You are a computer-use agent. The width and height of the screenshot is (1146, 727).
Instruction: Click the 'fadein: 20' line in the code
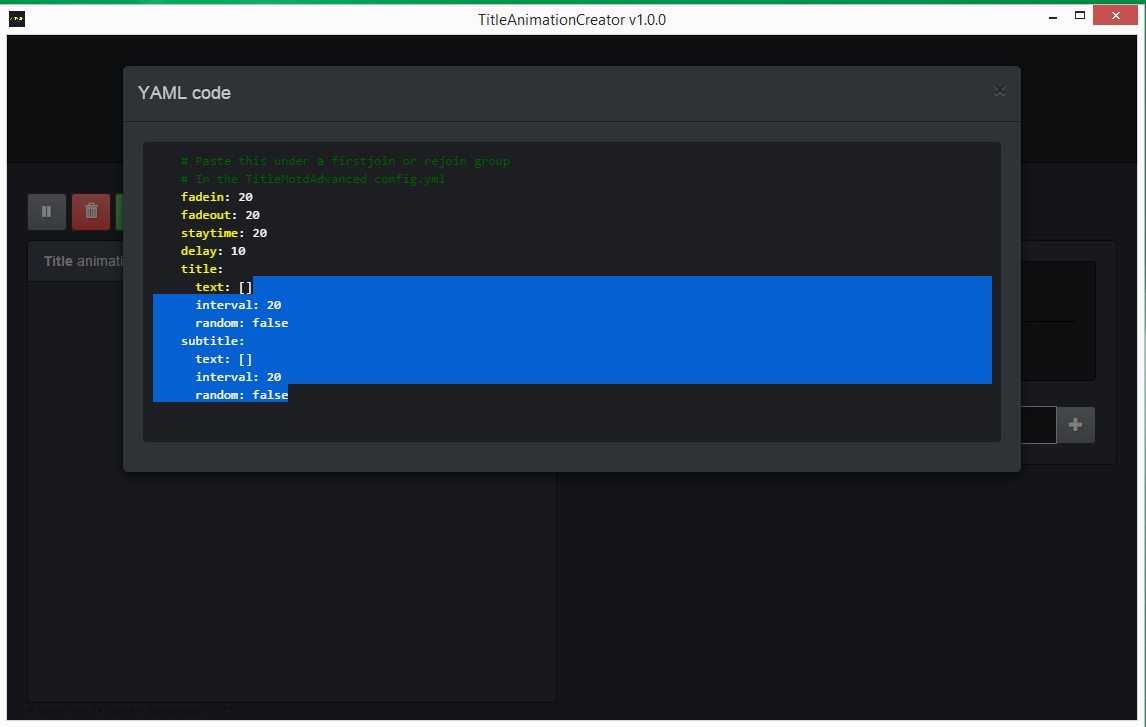click(x=216, y=197)
